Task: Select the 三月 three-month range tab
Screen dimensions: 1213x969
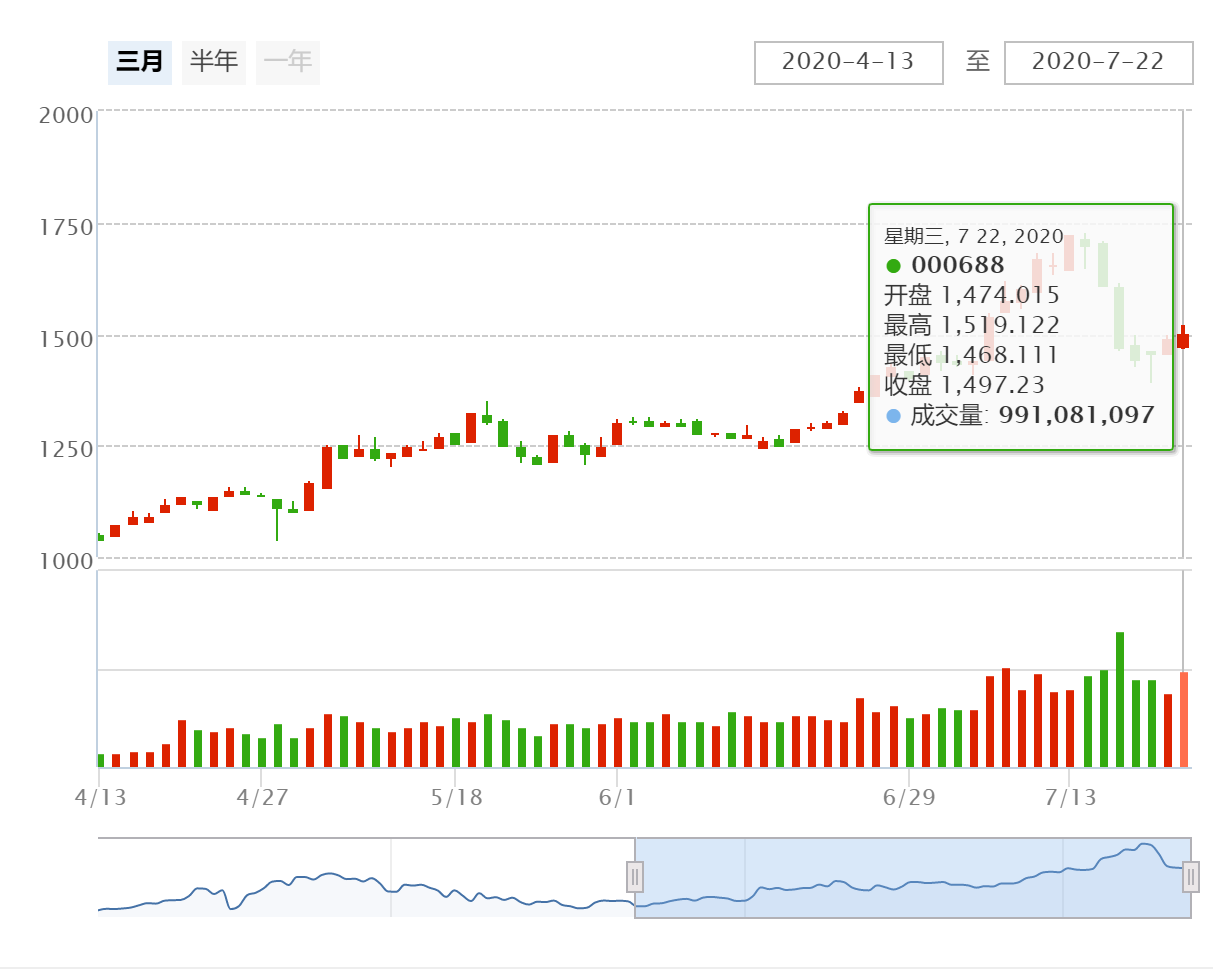Action: (139, 62)
